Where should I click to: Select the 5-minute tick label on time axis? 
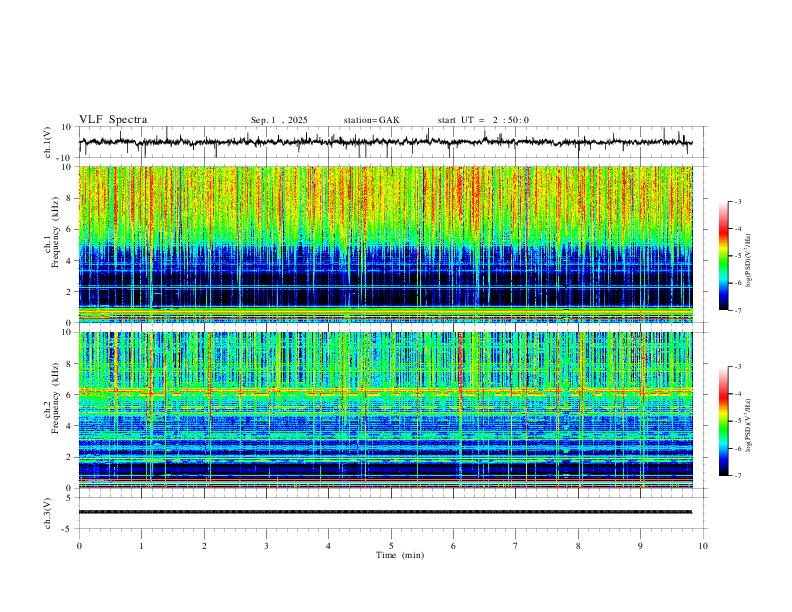click(x=391, y=546)
